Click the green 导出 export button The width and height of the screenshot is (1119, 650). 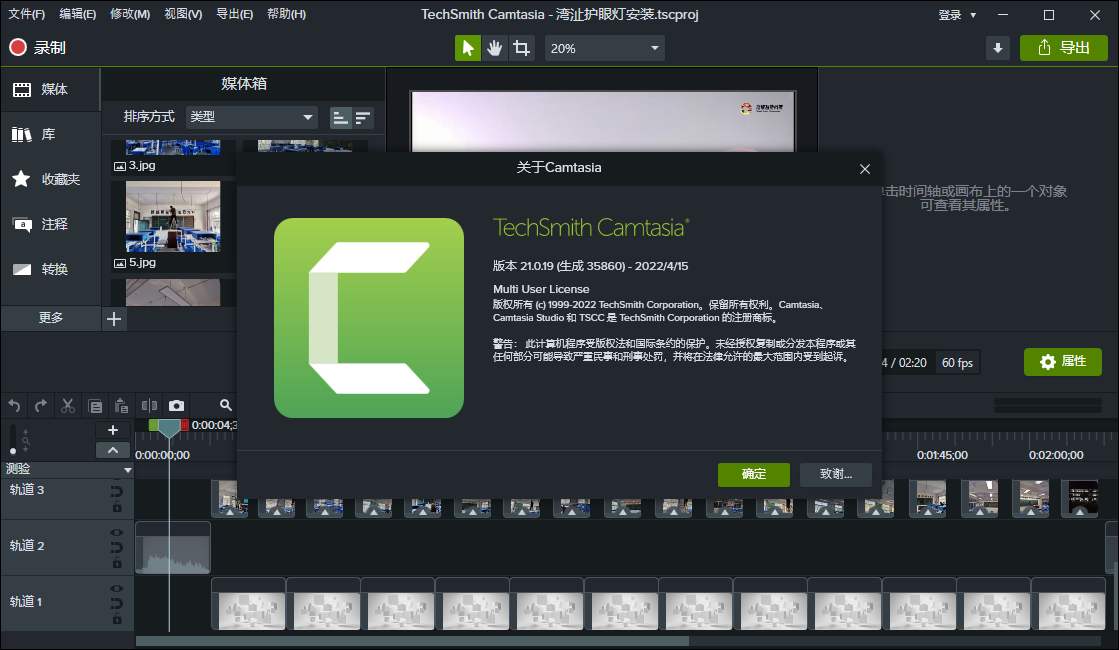coord(1063,48)
